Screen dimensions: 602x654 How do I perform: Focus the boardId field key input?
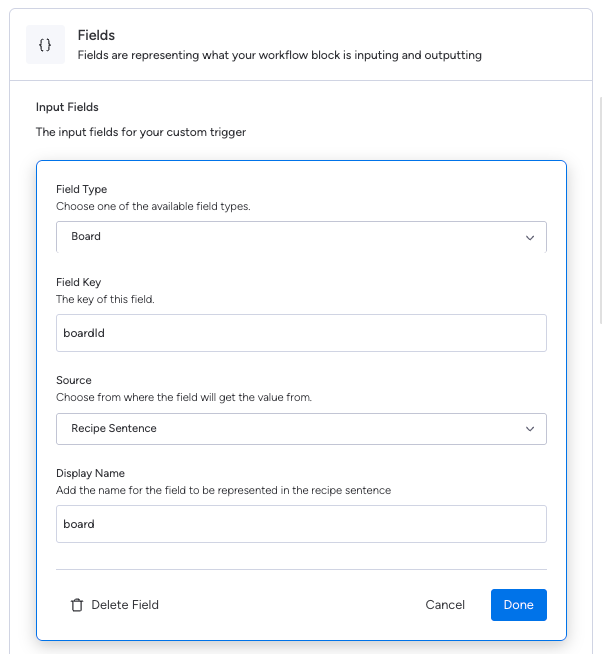[x=301, y=333]
